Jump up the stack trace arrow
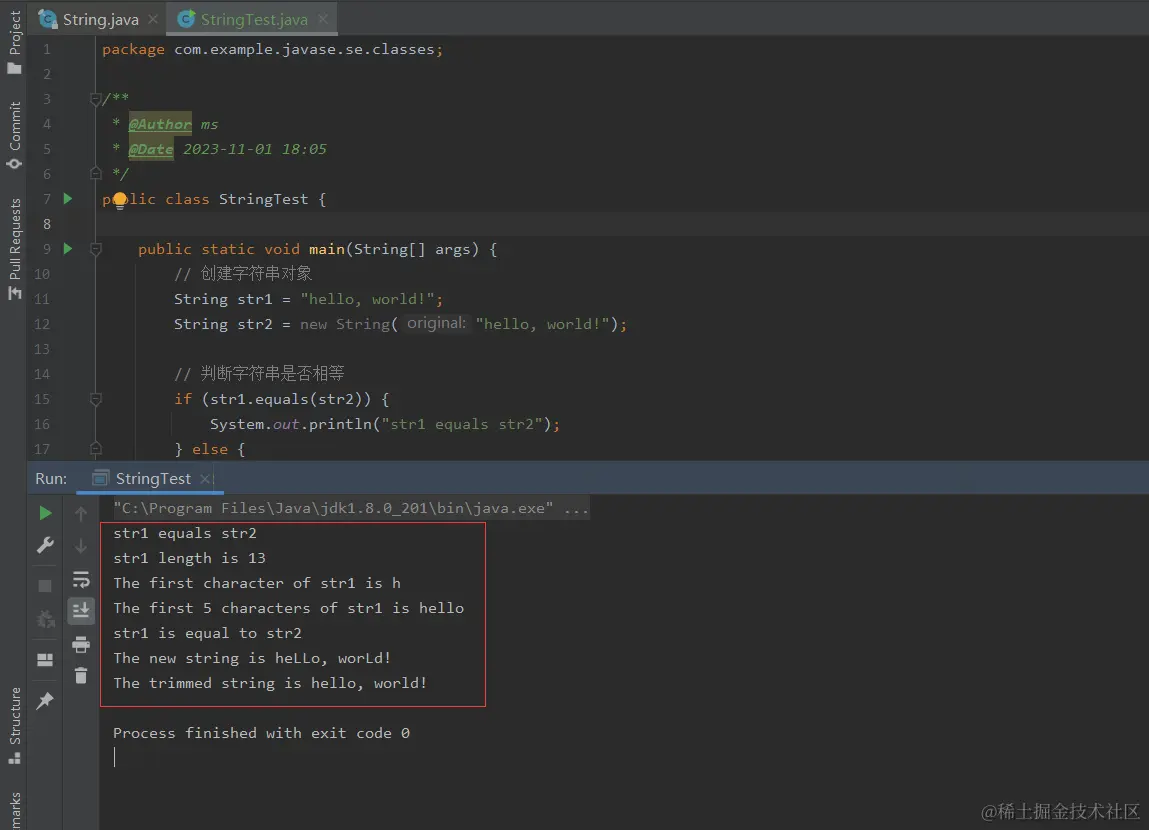Image resolution: width=1149 pixels, height=830 pixels. pos(81,514)
